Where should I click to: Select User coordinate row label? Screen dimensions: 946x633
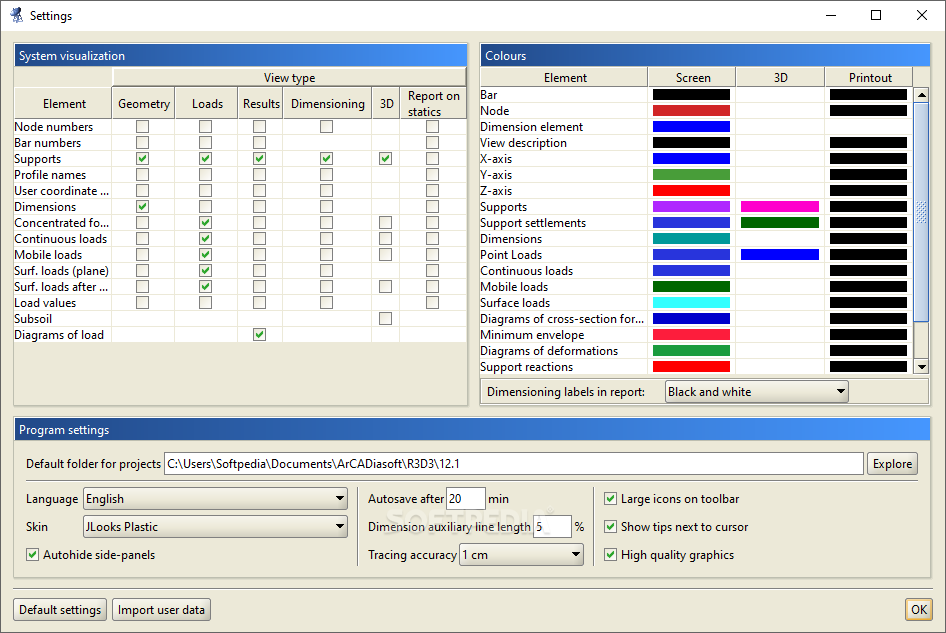(62, 191)
